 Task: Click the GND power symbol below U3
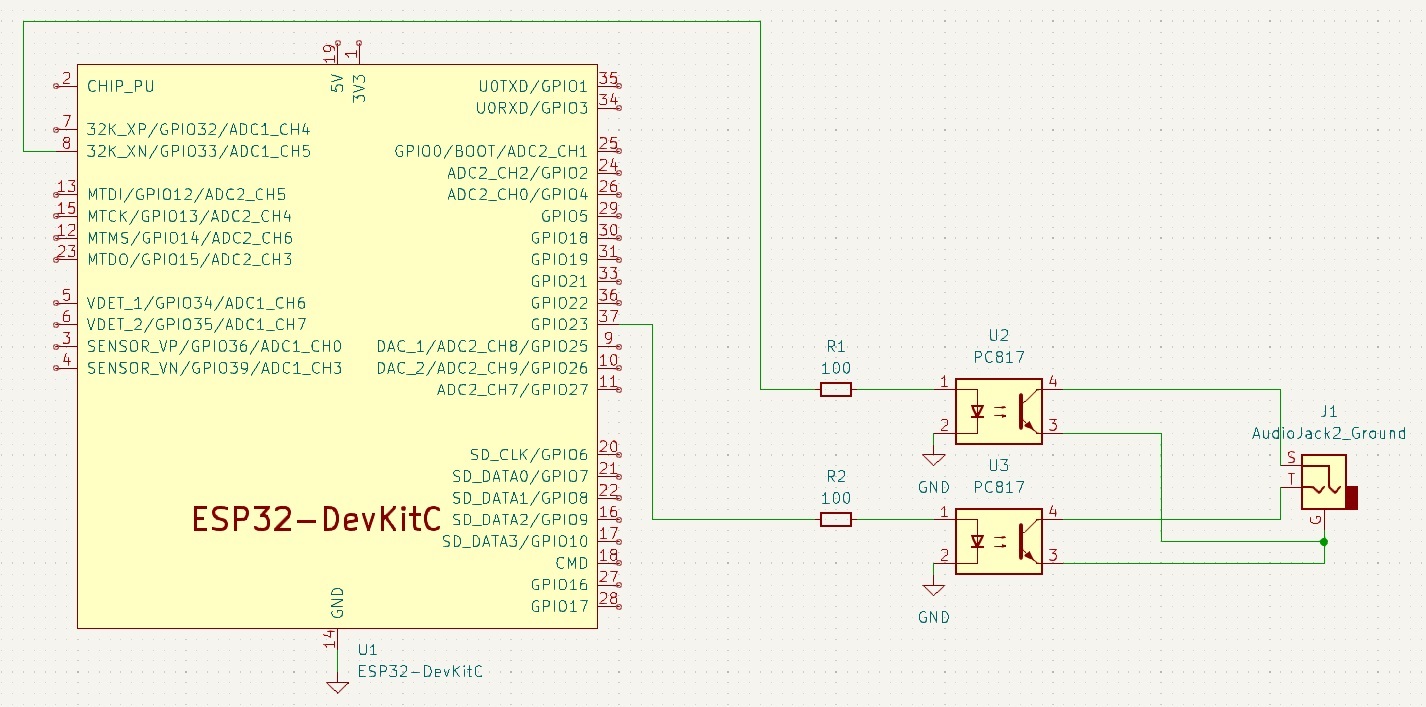pyautogui.click(x=934, y=589)
